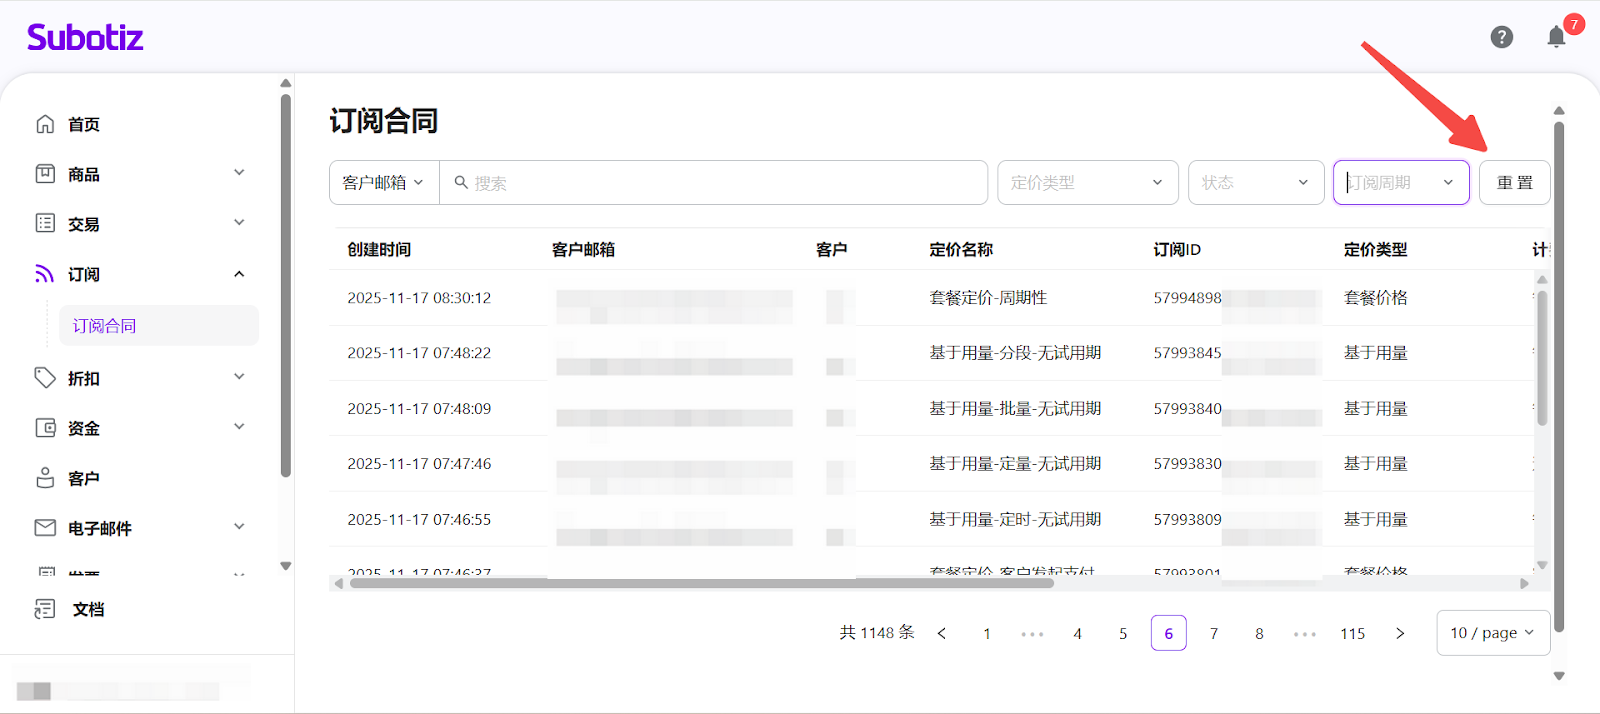Collapse the 订阅 sidebar section chevron
Image resolution: width=1600 pixels, height=714 pixels.
pyautogui.click(x=239, y=274)
